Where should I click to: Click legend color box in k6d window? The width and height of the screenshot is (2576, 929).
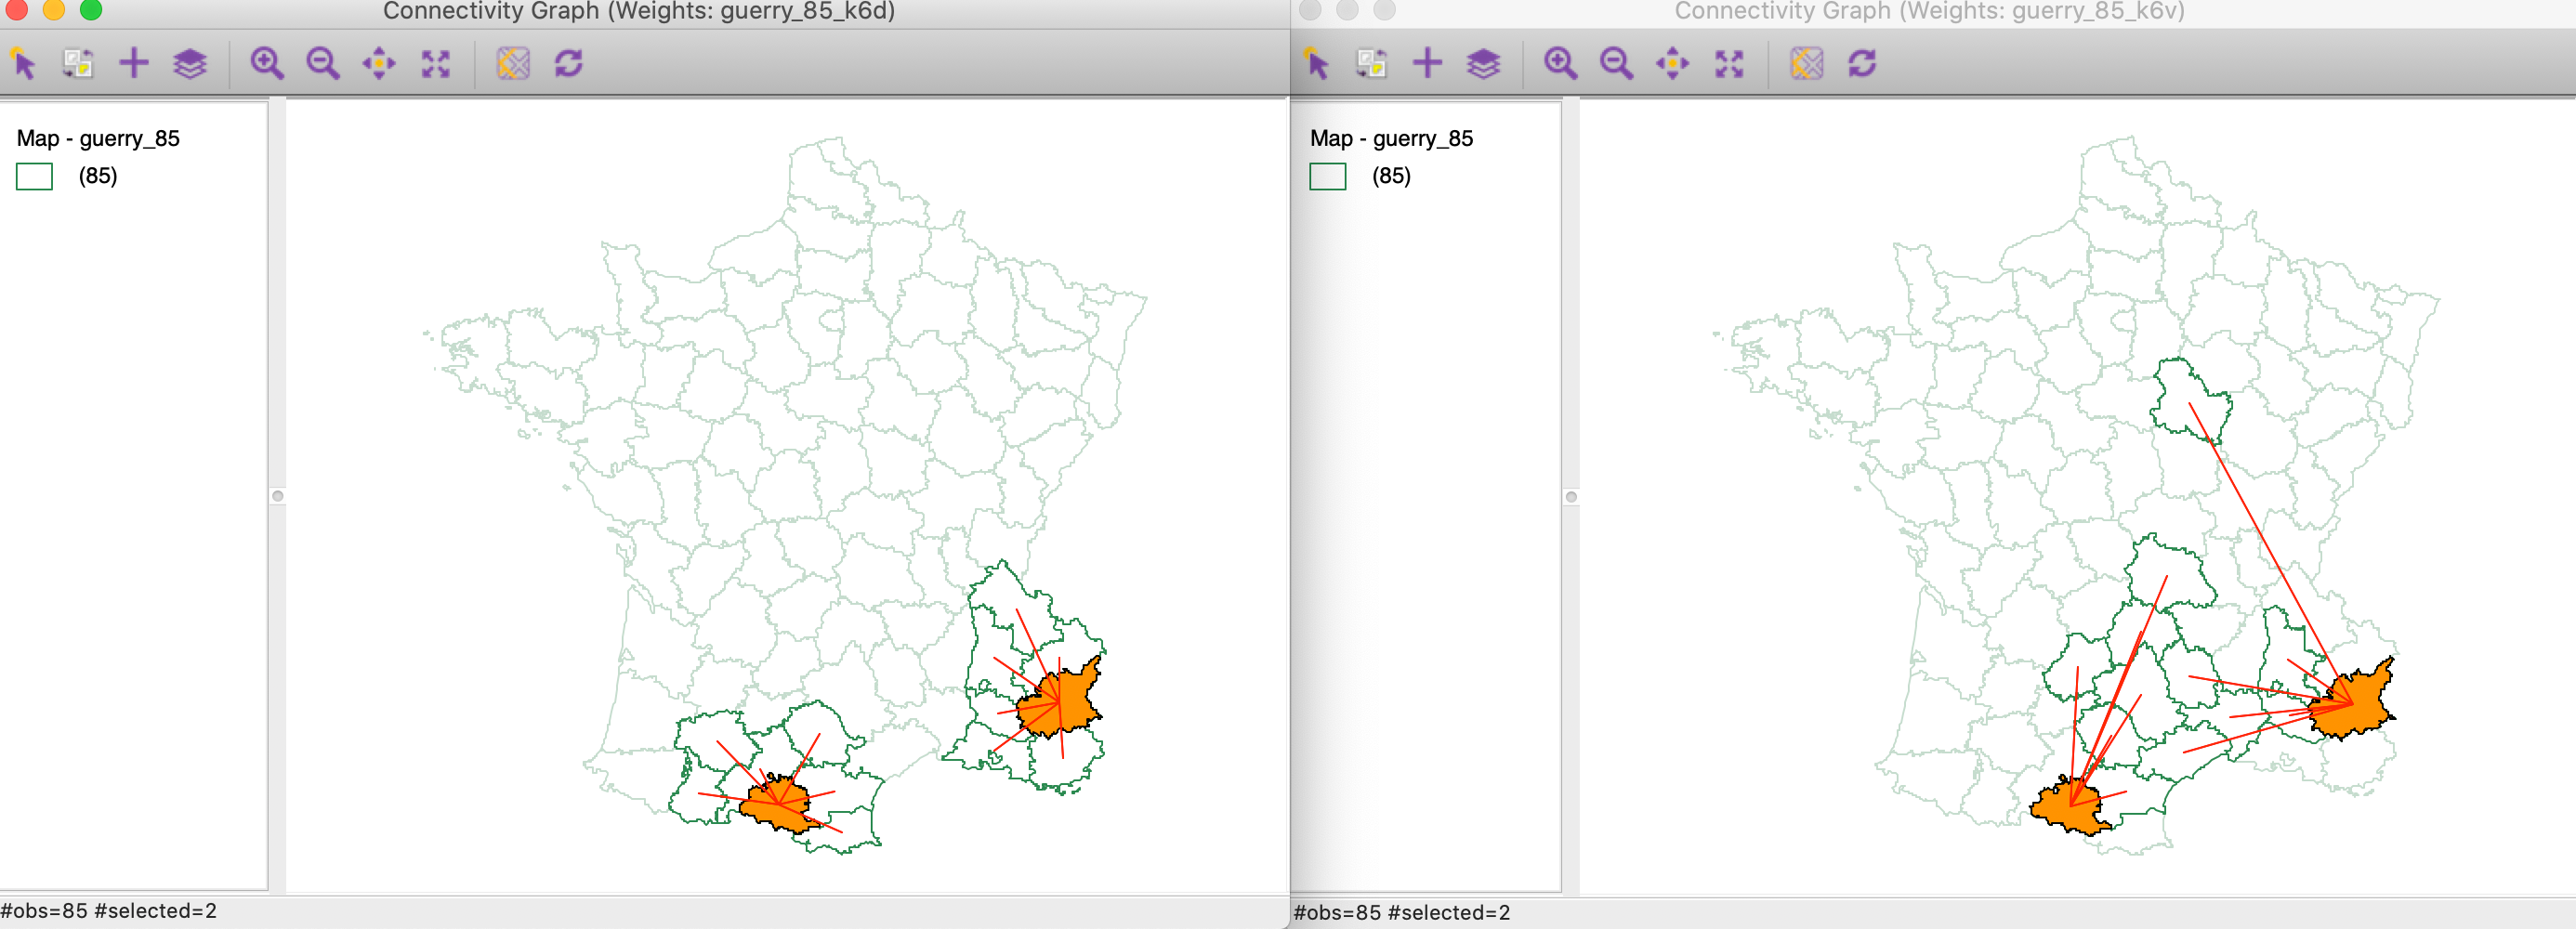click(x=34, y=177)
